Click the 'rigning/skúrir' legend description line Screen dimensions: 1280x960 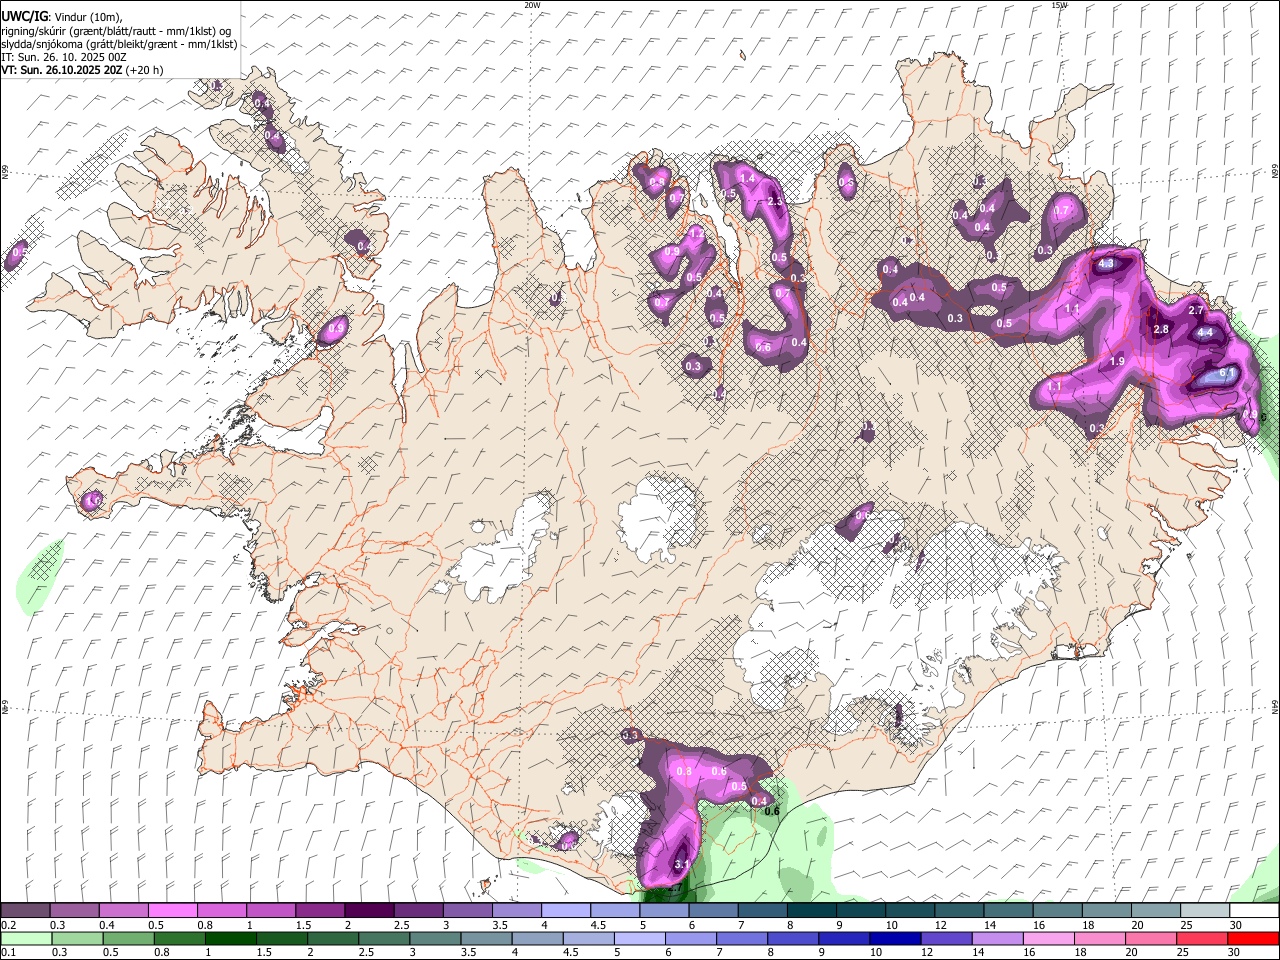click(116, 31)
